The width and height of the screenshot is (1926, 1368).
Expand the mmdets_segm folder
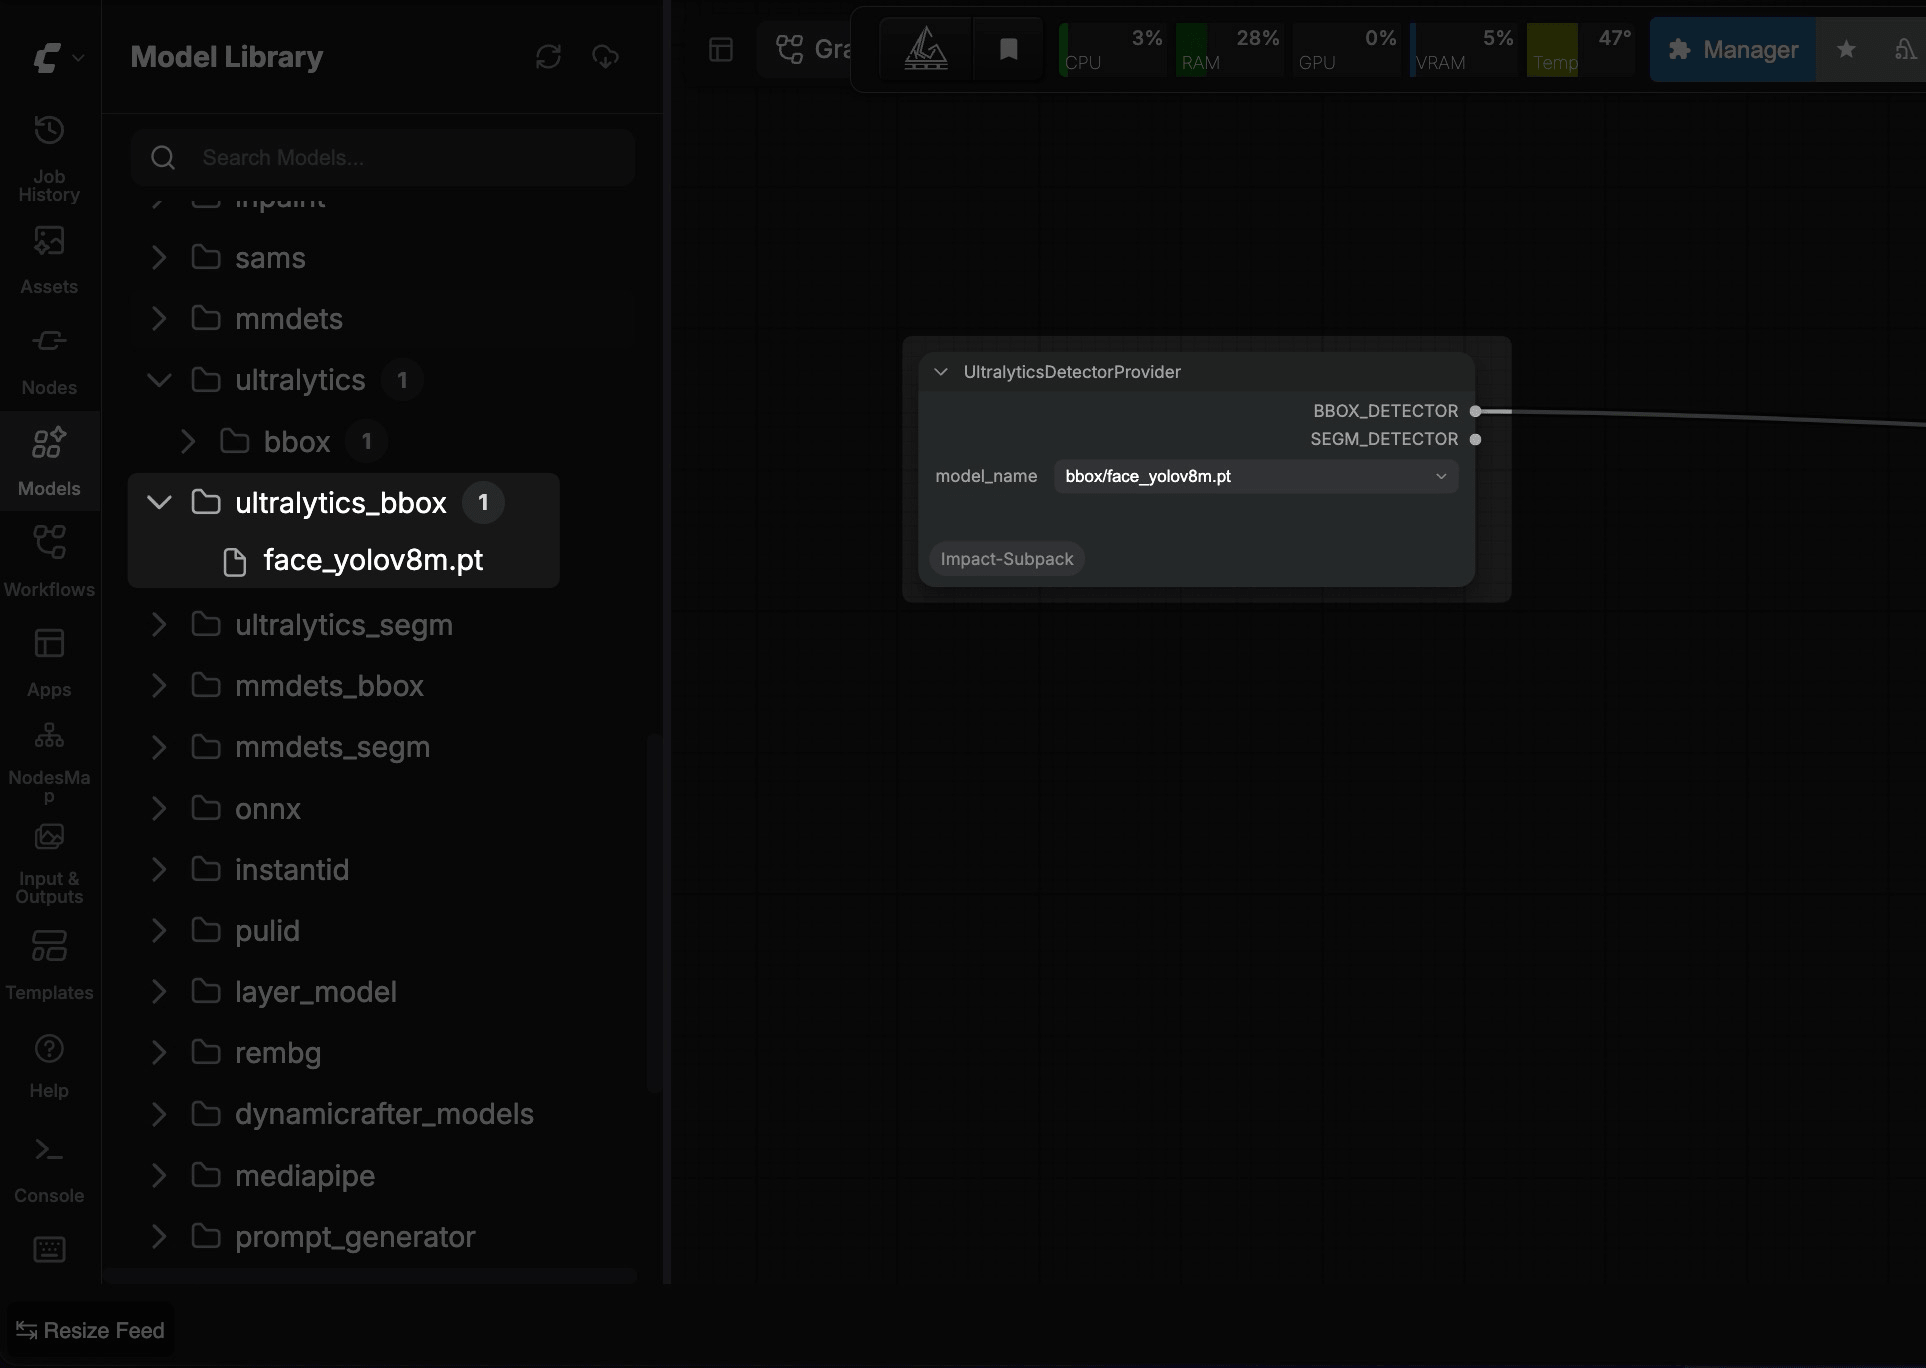[159, 747]
